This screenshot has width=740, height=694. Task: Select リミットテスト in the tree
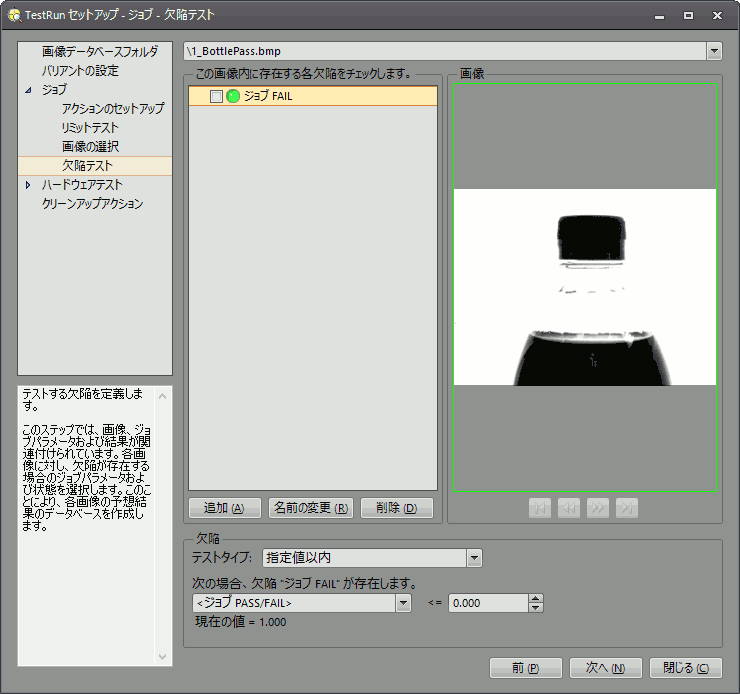click(x=90, y=128)
